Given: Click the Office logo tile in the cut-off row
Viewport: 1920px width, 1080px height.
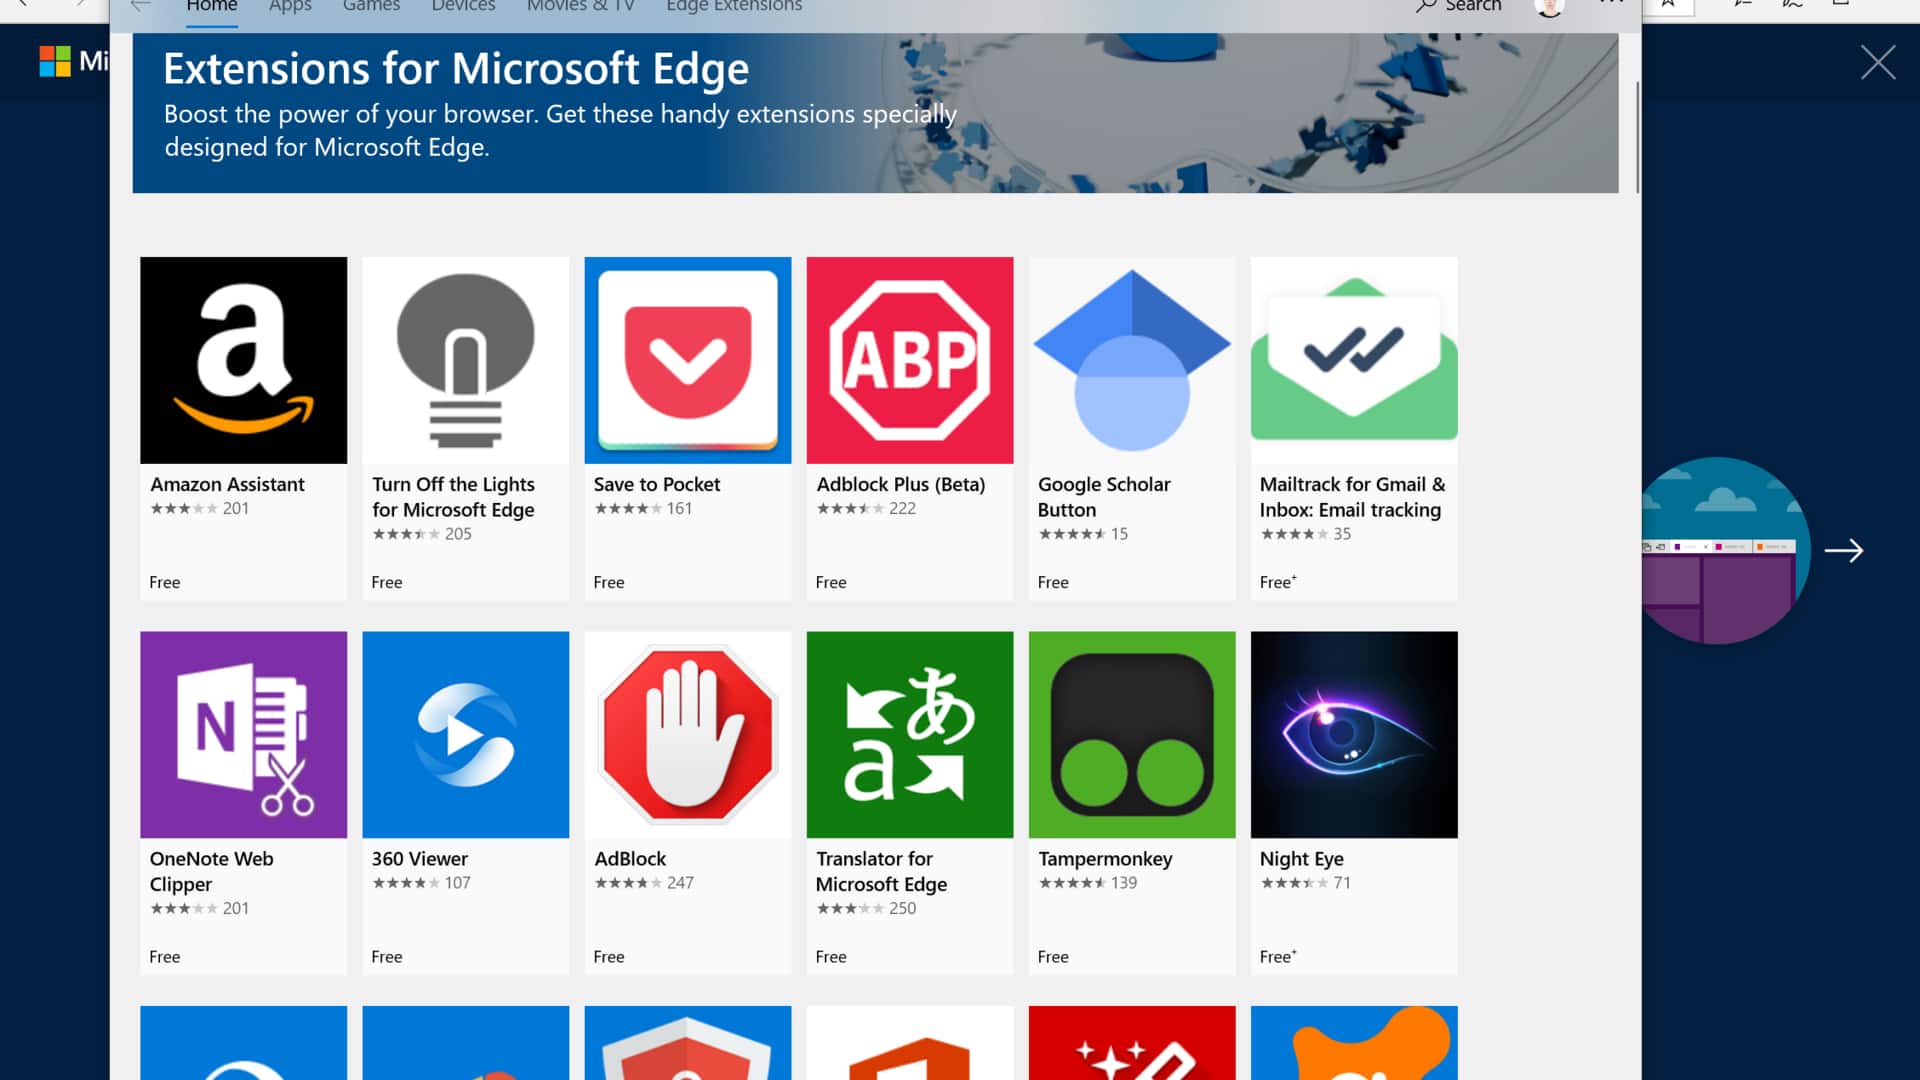Looking at the screenshot, I should pyautogui.click(x=909, y=1043).
